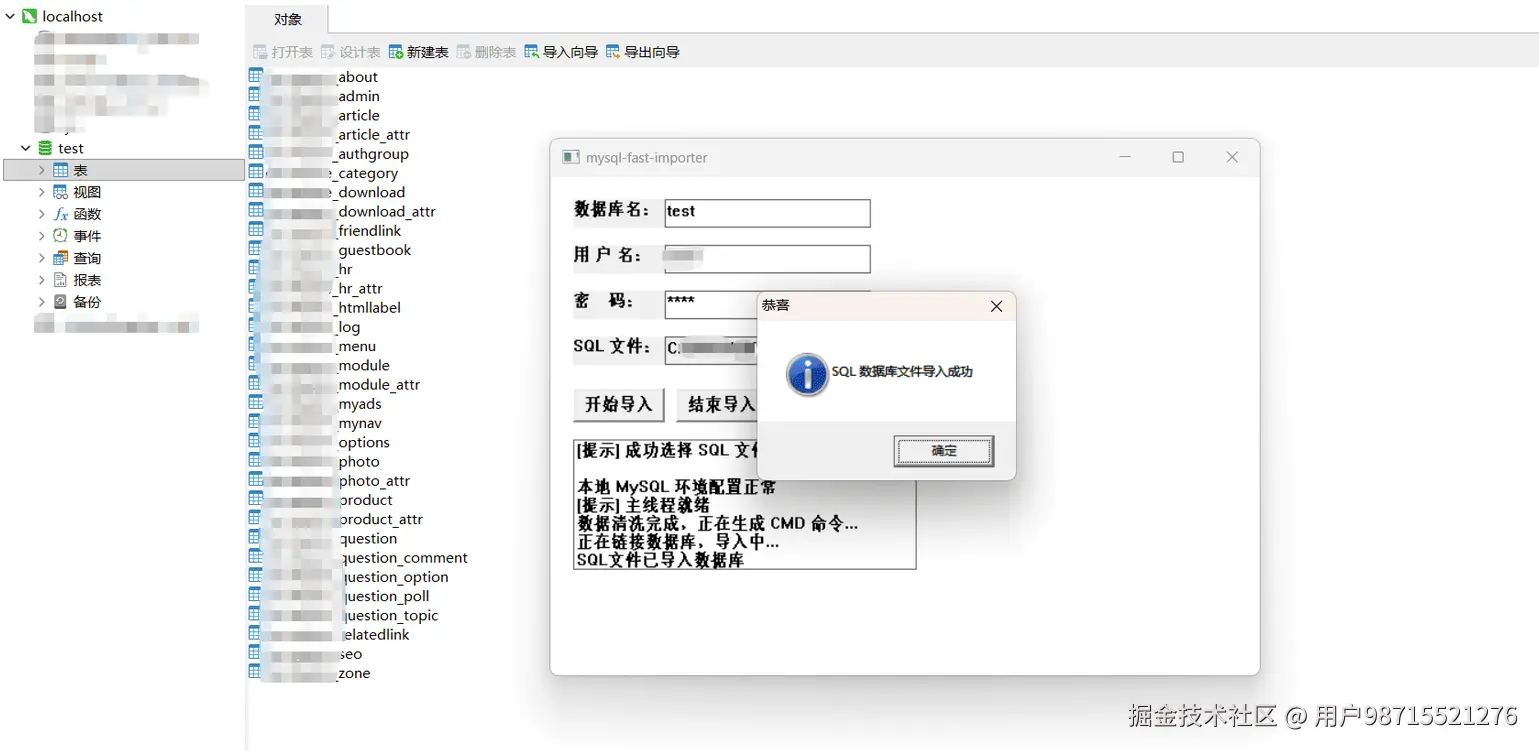
Task: Expand the 查询 tree node
Action: tap(41, 258)
